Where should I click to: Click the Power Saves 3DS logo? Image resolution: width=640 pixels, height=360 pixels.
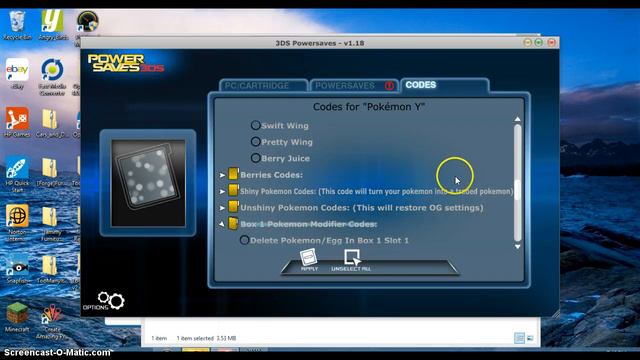point(126,63)
